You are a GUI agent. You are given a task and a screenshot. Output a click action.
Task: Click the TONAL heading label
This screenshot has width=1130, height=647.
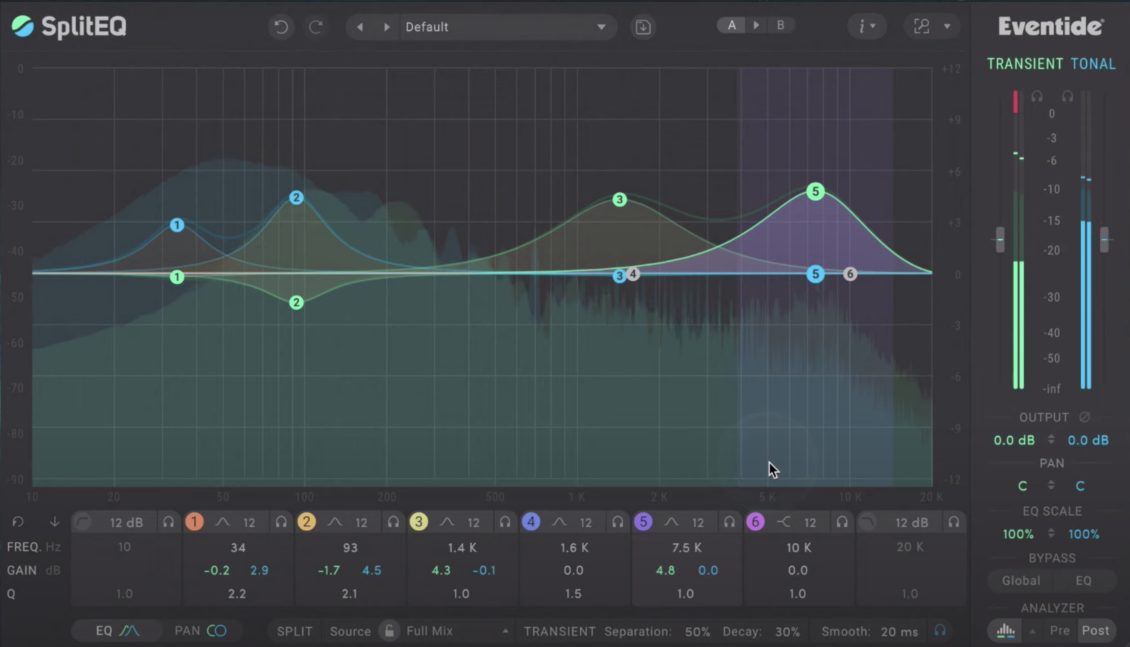pyautogui.click(x=1093, y=64)
